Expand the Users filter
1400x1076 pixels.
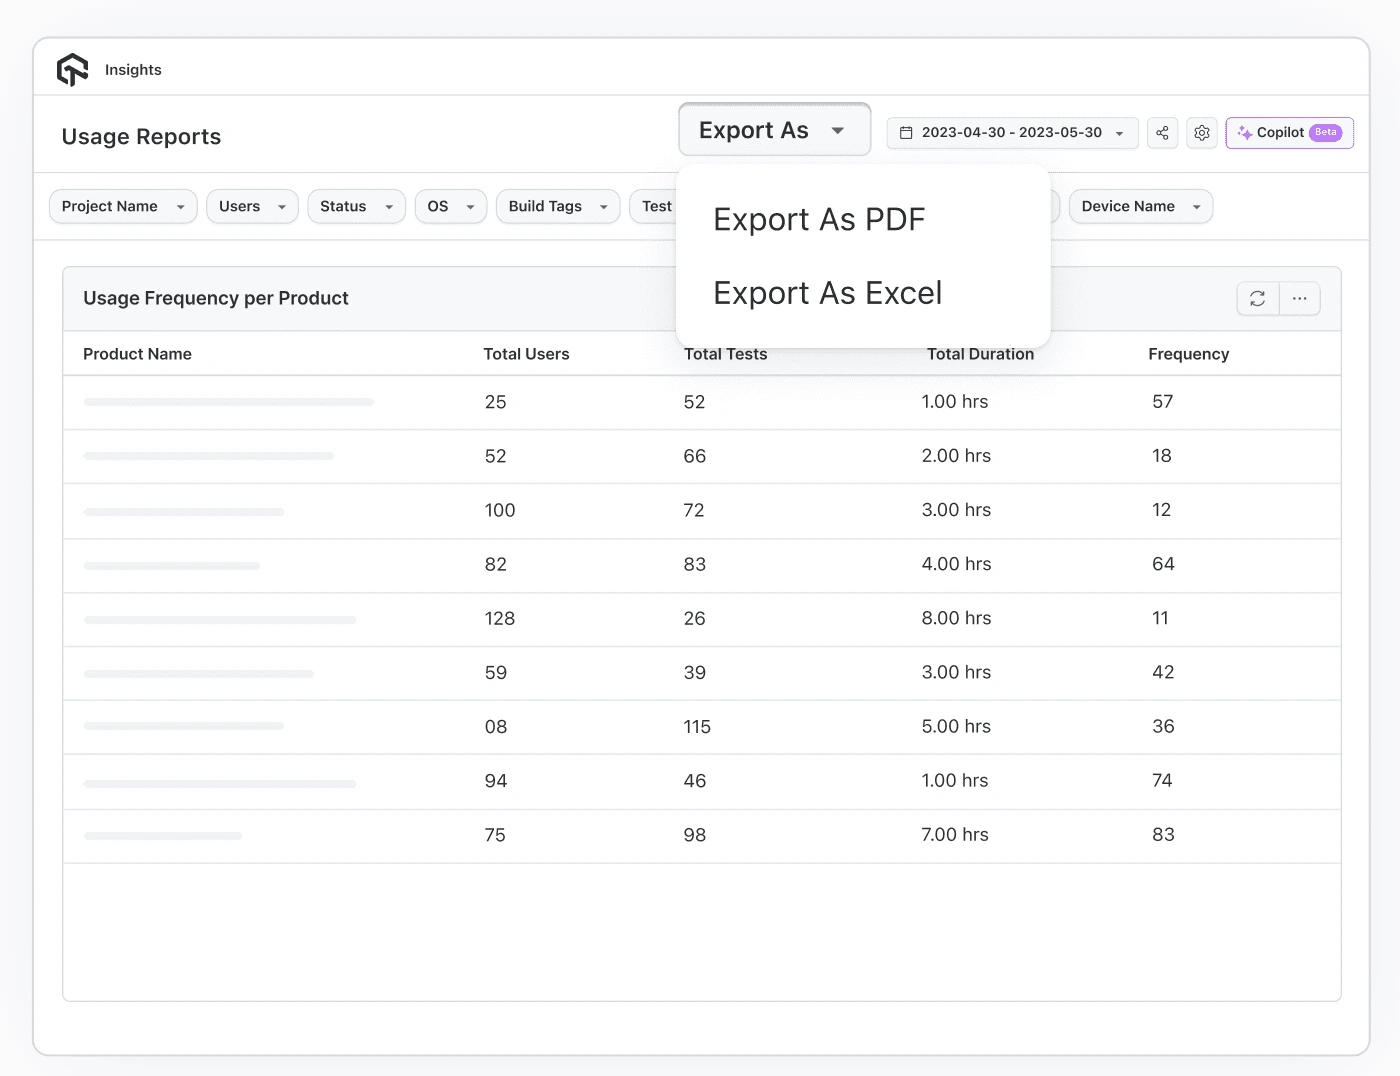pyautogui.click(x=252, y=206)
